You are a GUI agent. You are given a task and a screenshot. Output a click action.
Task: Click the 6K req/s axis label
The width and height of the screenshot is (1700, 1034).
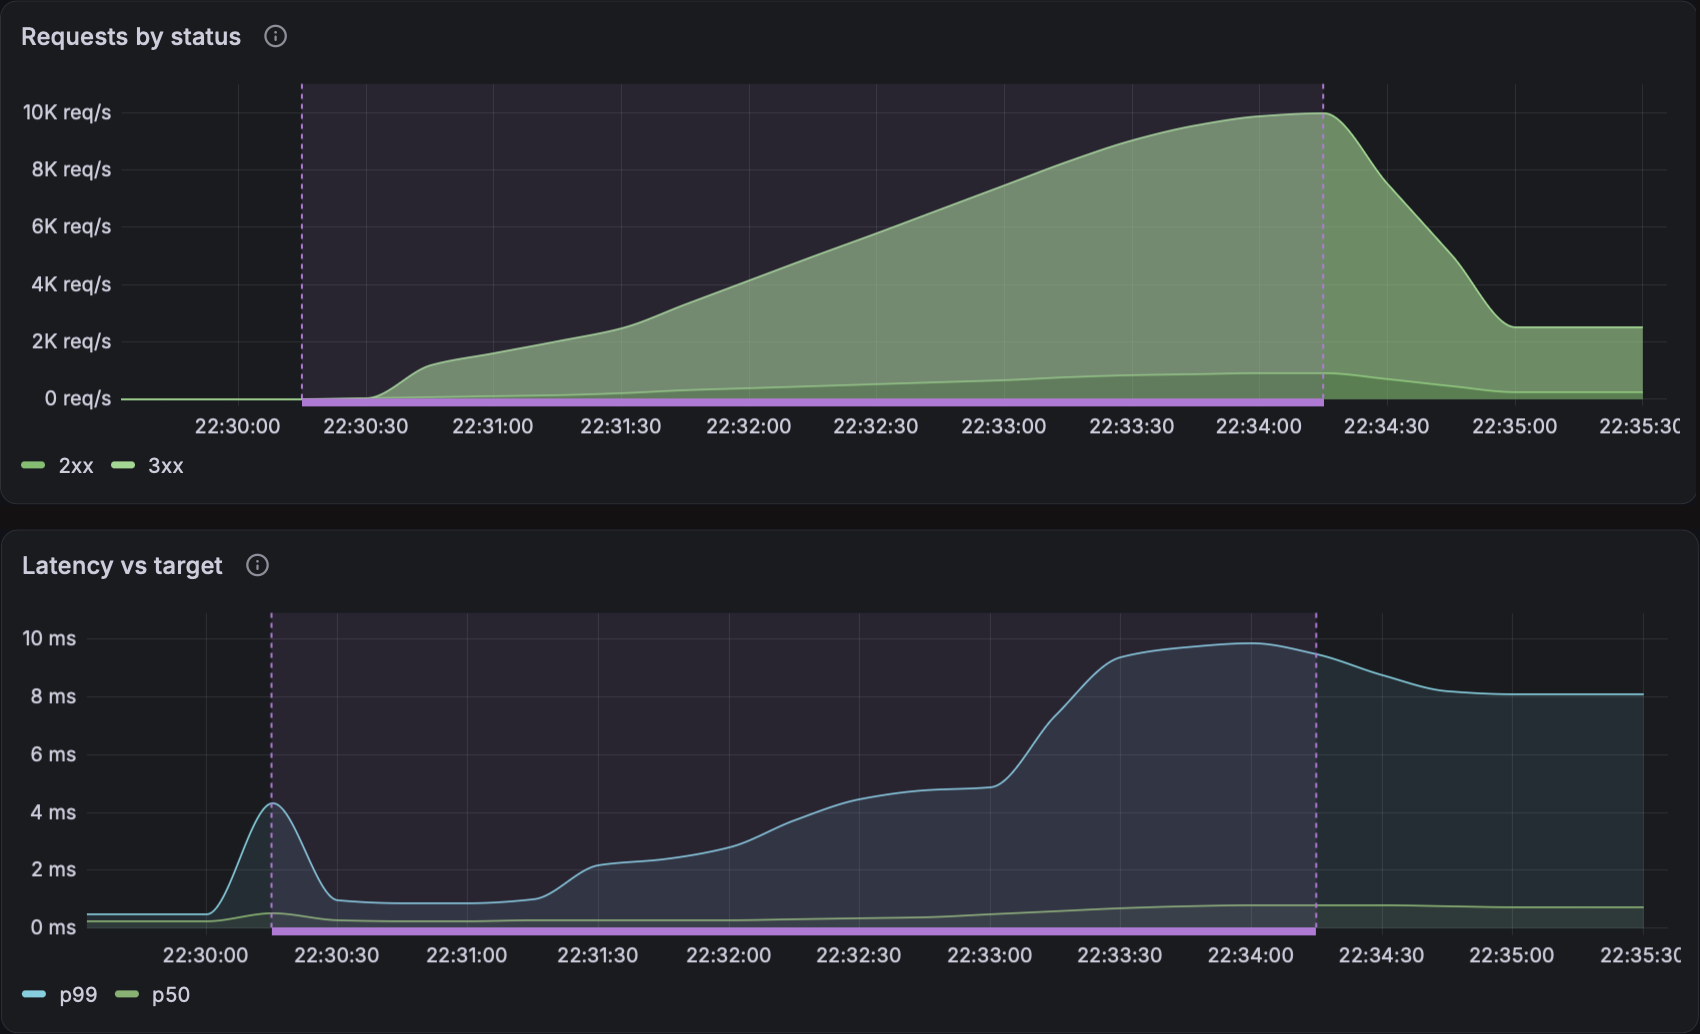(71, 227)
